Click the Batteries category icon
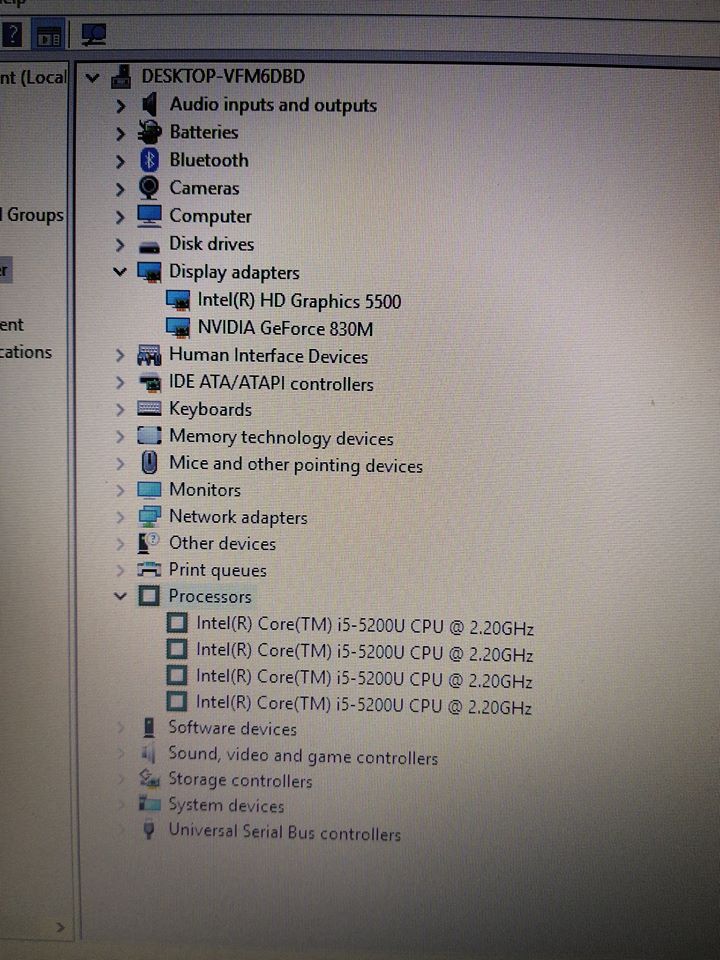The image size is (720, 960). click(149, 132)
